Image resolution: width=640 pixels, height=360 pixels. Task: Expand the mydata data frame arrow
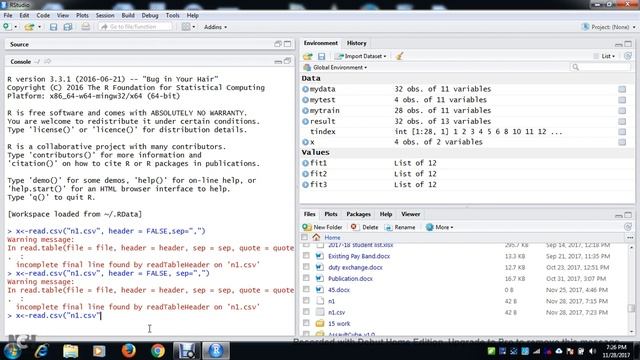305,89
